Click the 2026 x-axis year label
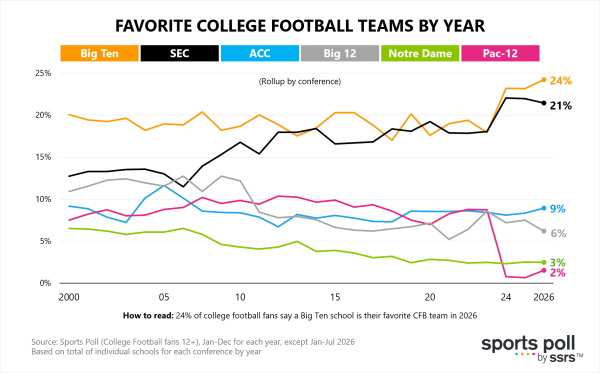This screenshot has width=600, height=373. click(544, 297)
